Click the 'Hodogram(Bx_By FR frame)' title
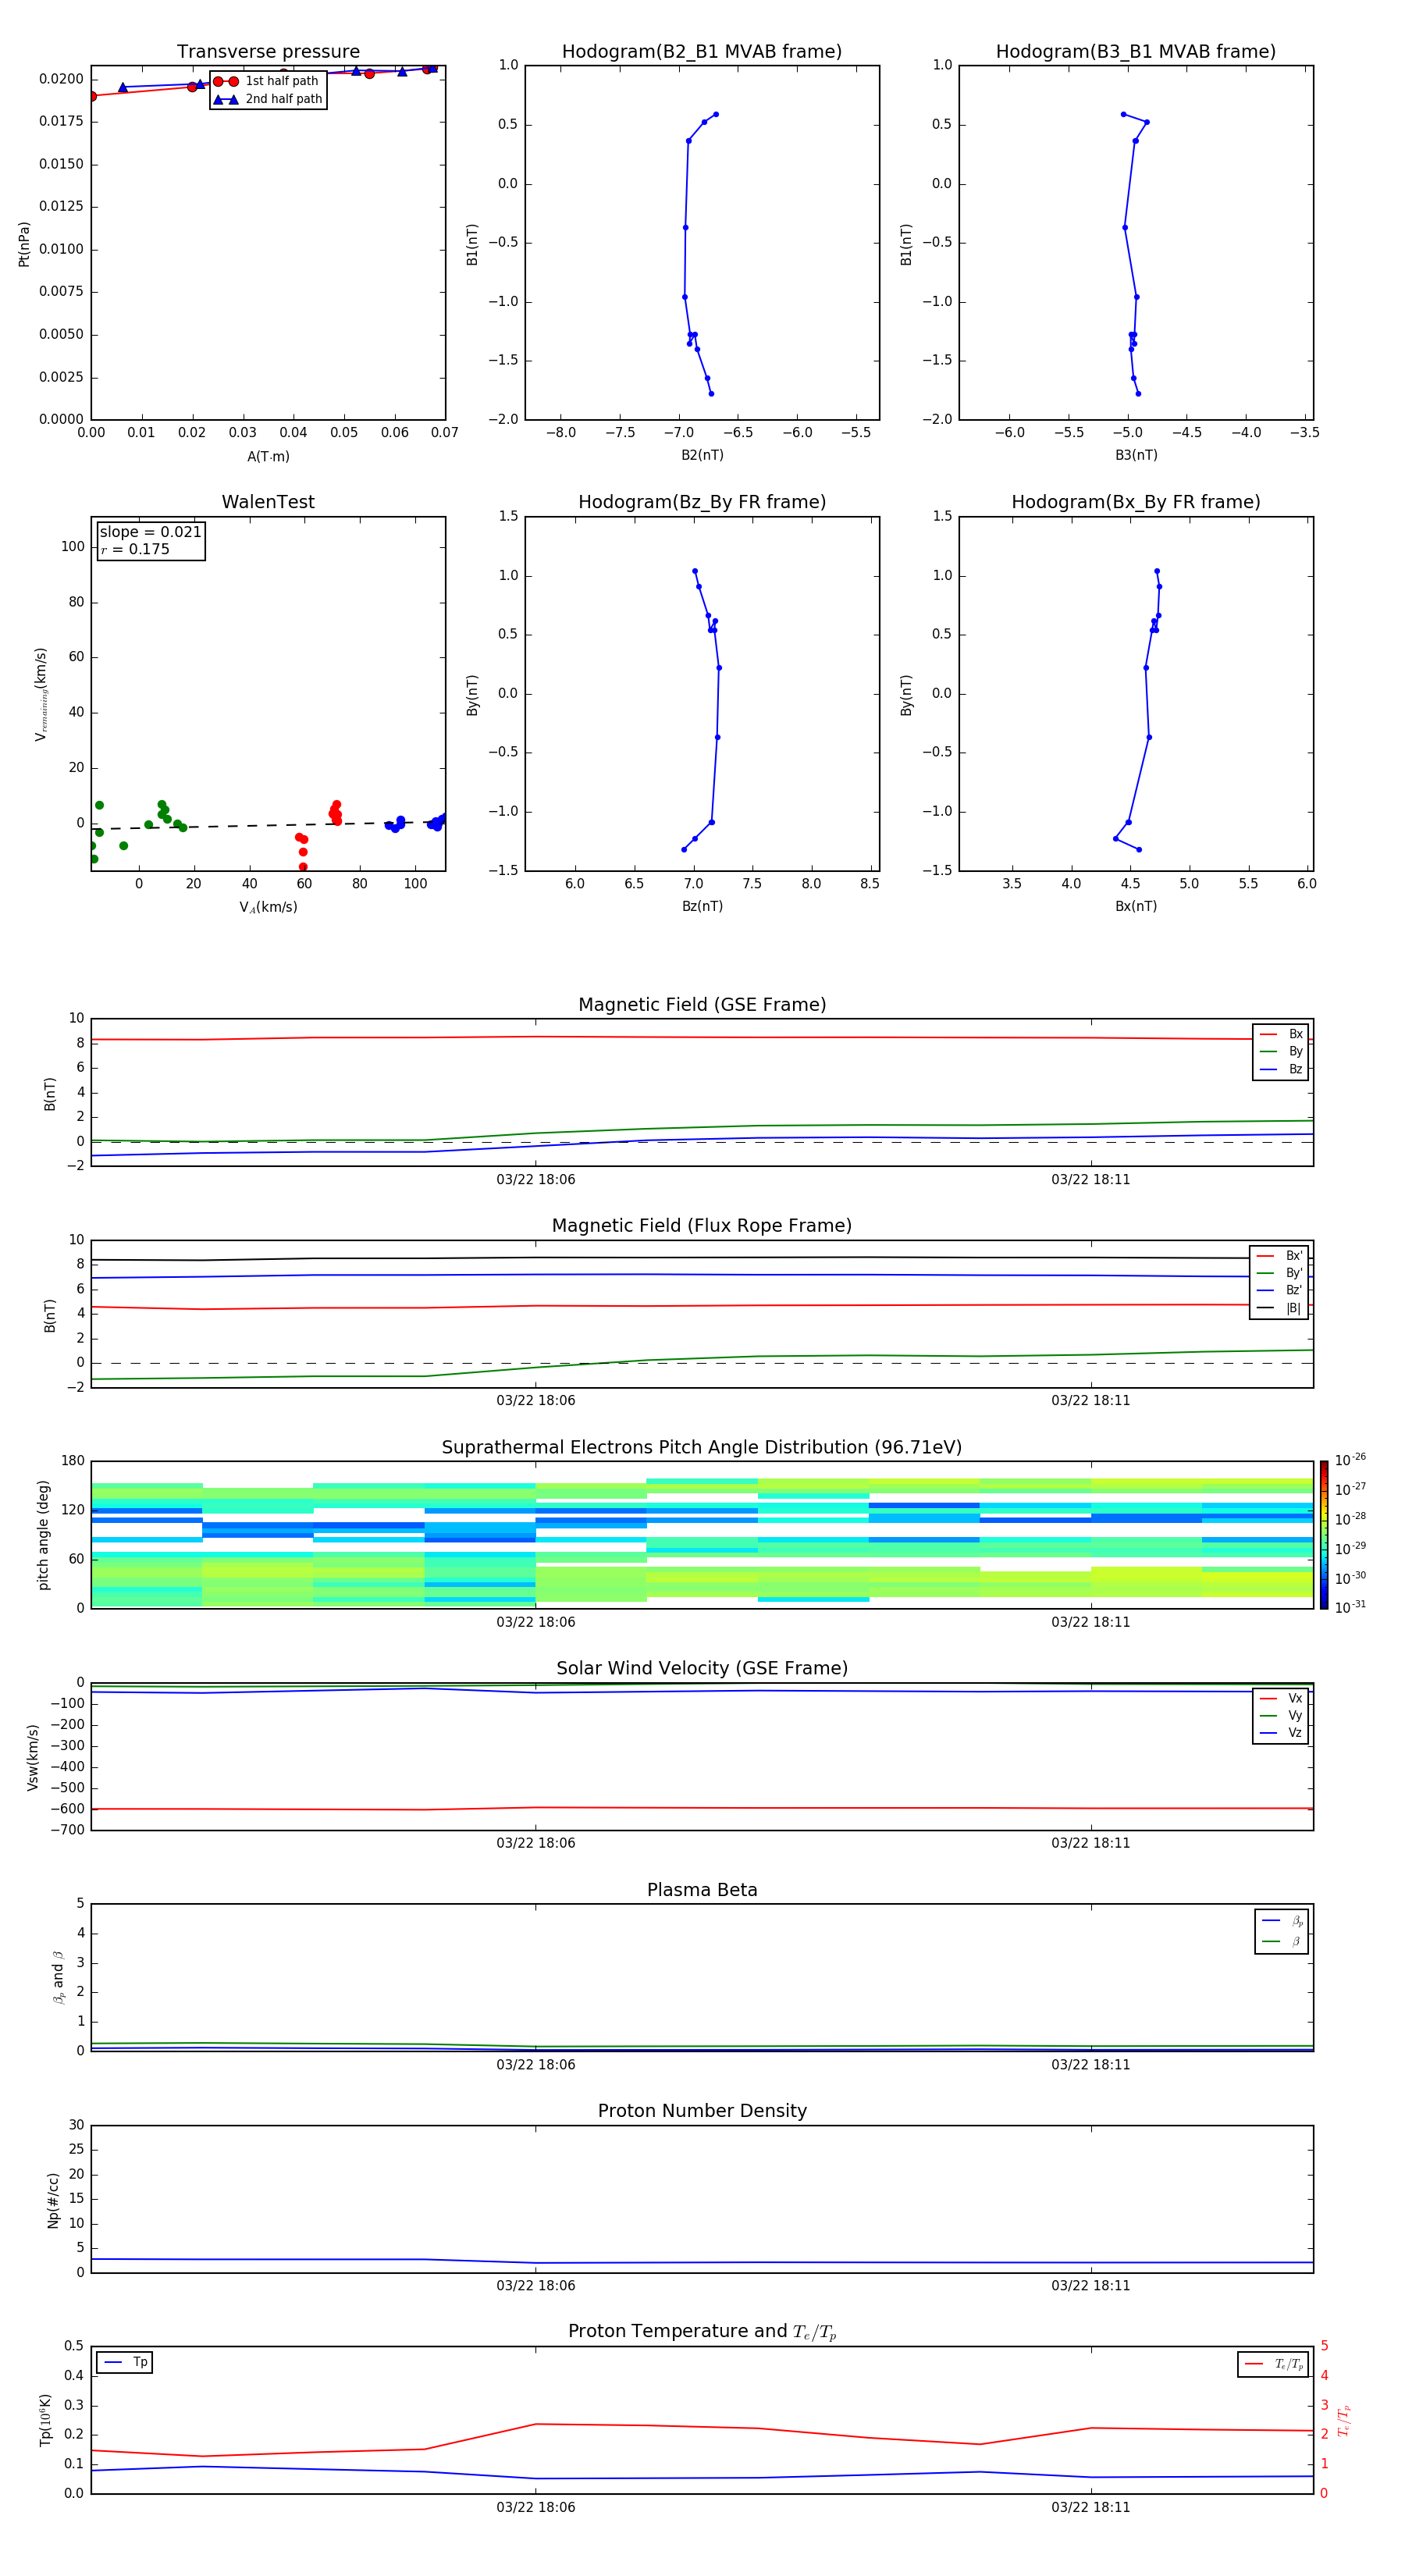 [1136, 502]
